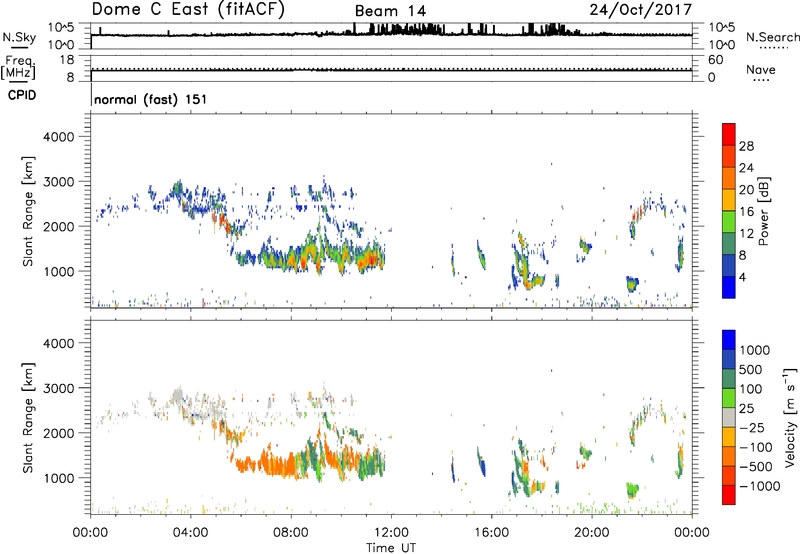Image resolution: width=800 pixels, height=554 pixels.
Task: Click the 'Dome C East (fitACF)' plot title
Action: pos(188,10)
